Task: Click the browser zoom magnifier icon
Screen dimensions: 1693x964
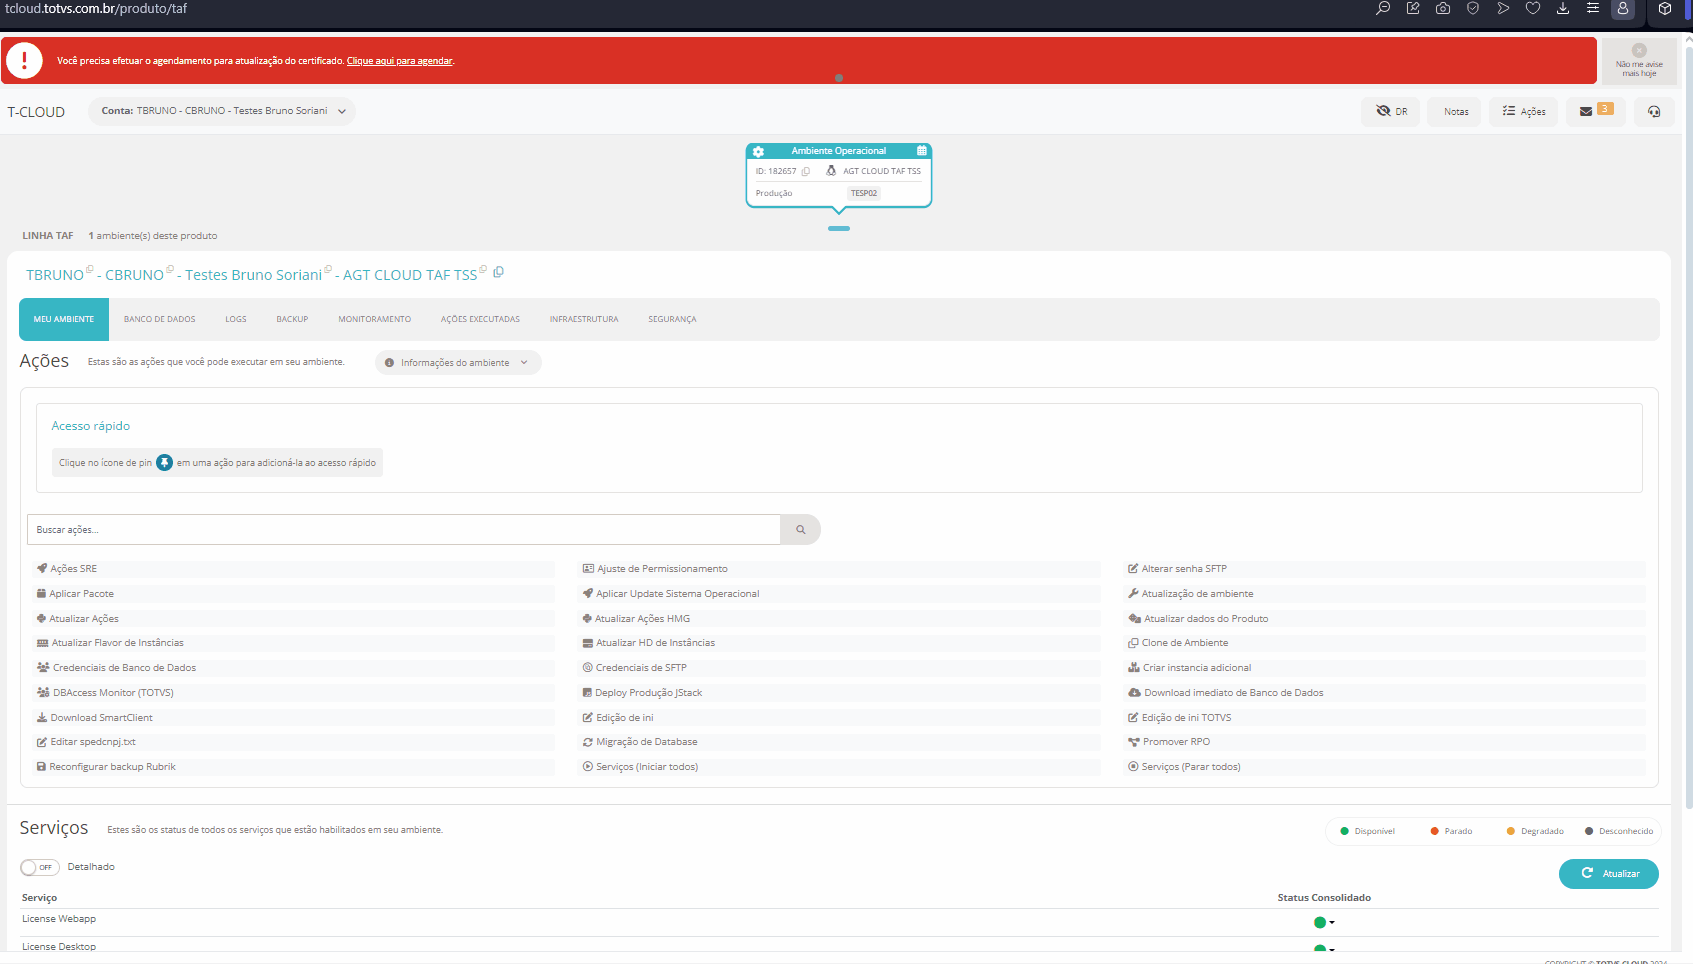Action: pos(1383,8)
